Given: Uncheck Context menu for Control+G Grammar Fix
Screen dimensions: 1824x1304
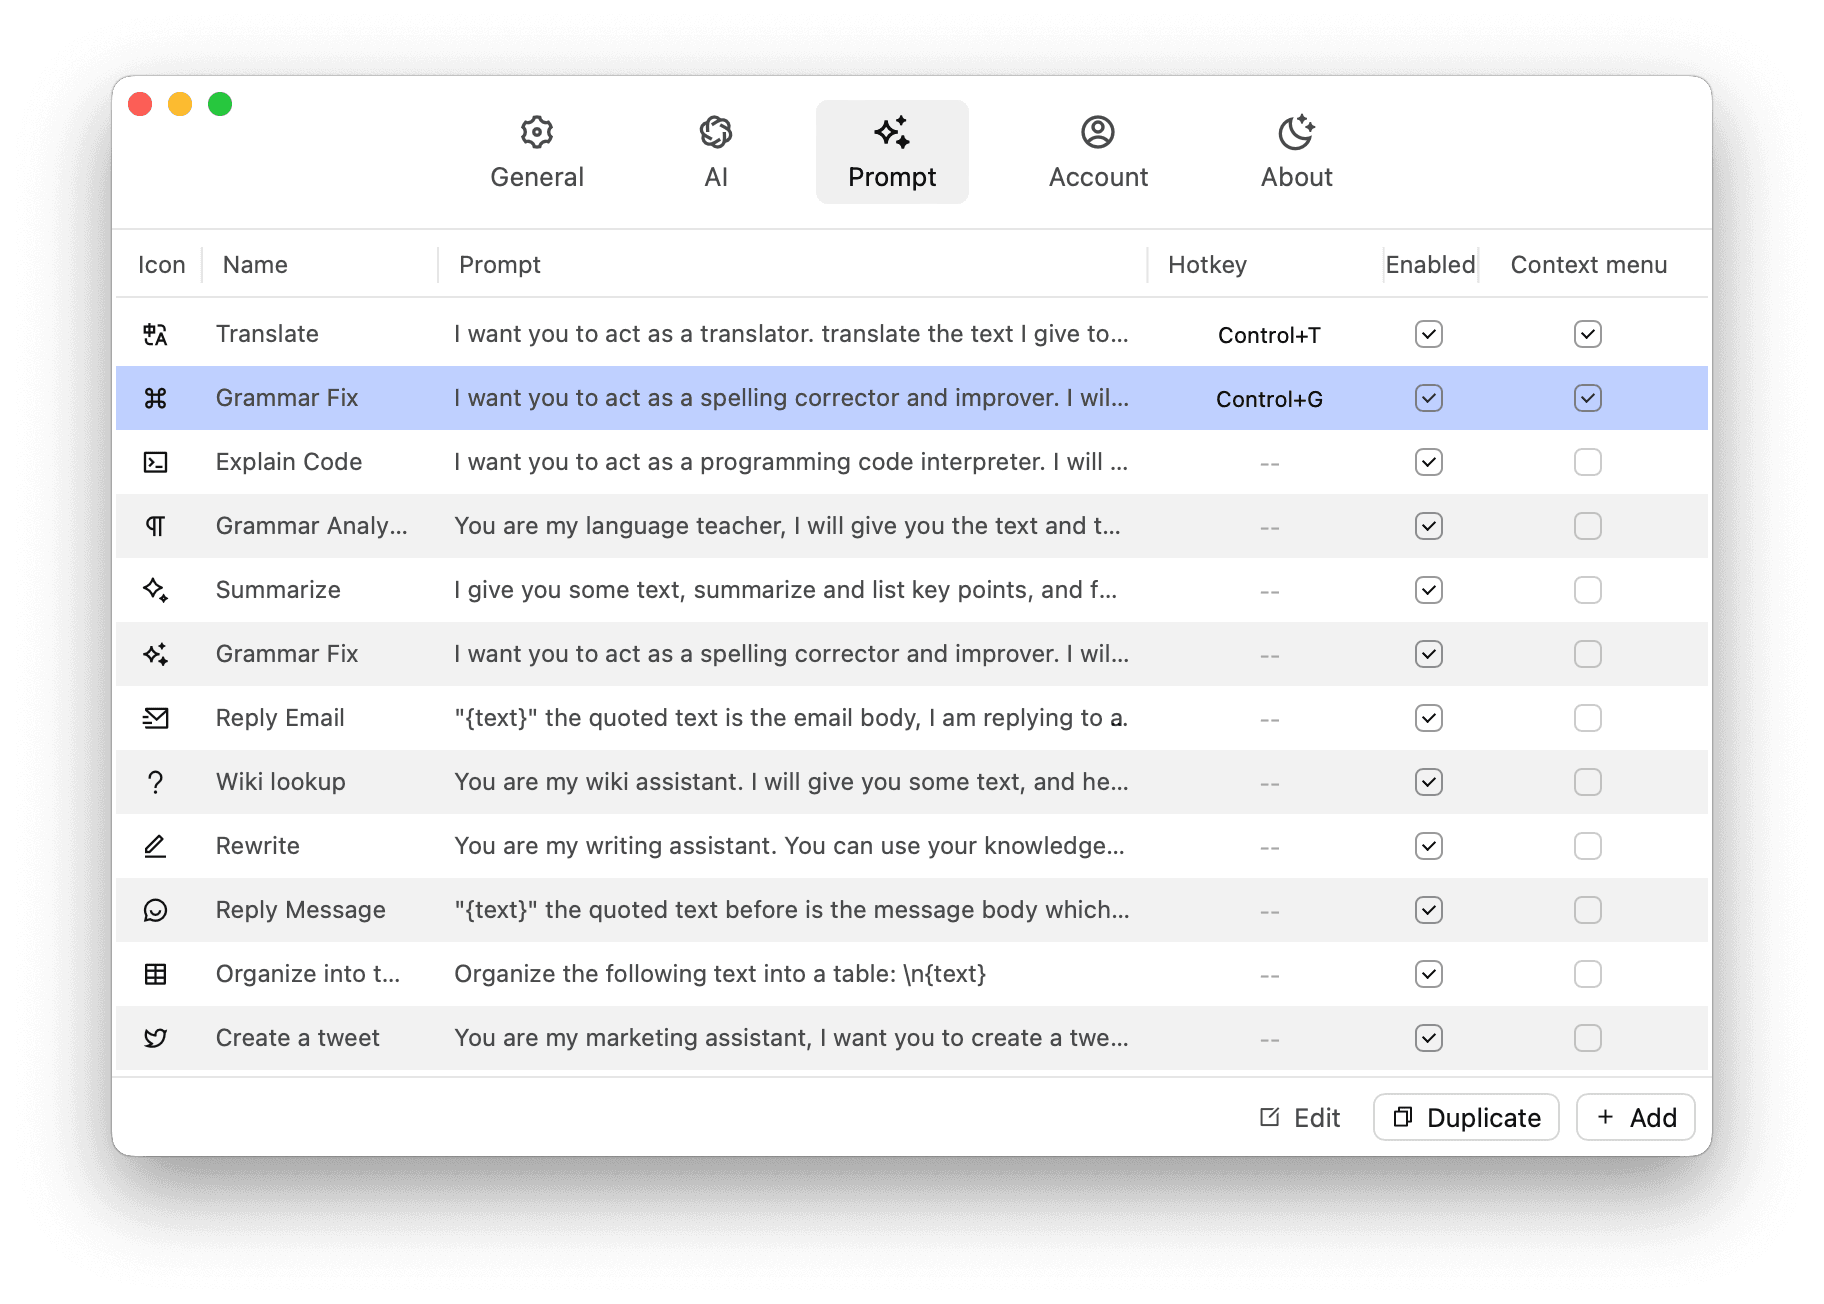Looking at the screenshot, I should pyautogui.click(x=1588, y=398).
